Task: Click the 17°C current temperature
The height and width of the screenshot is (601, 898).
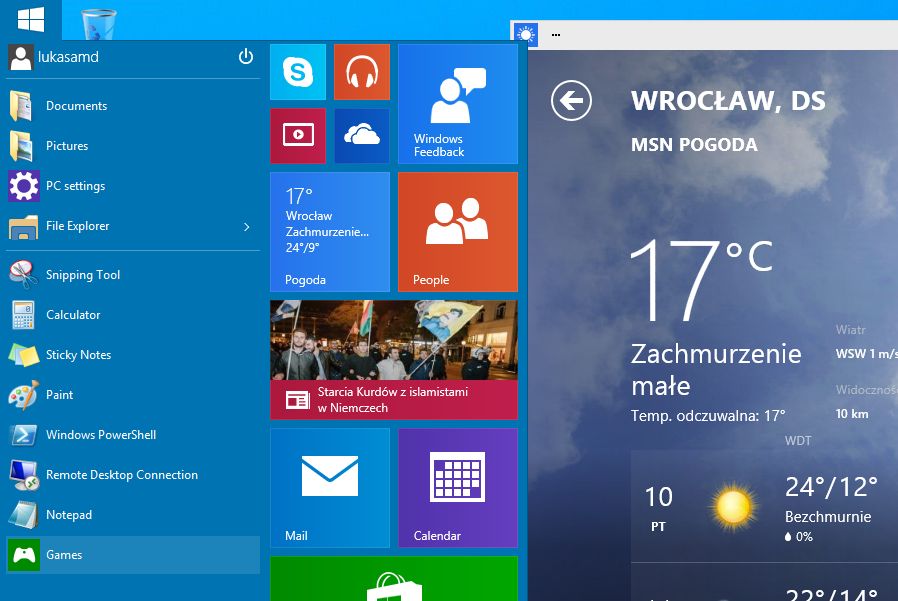Action: pos(702,280)
